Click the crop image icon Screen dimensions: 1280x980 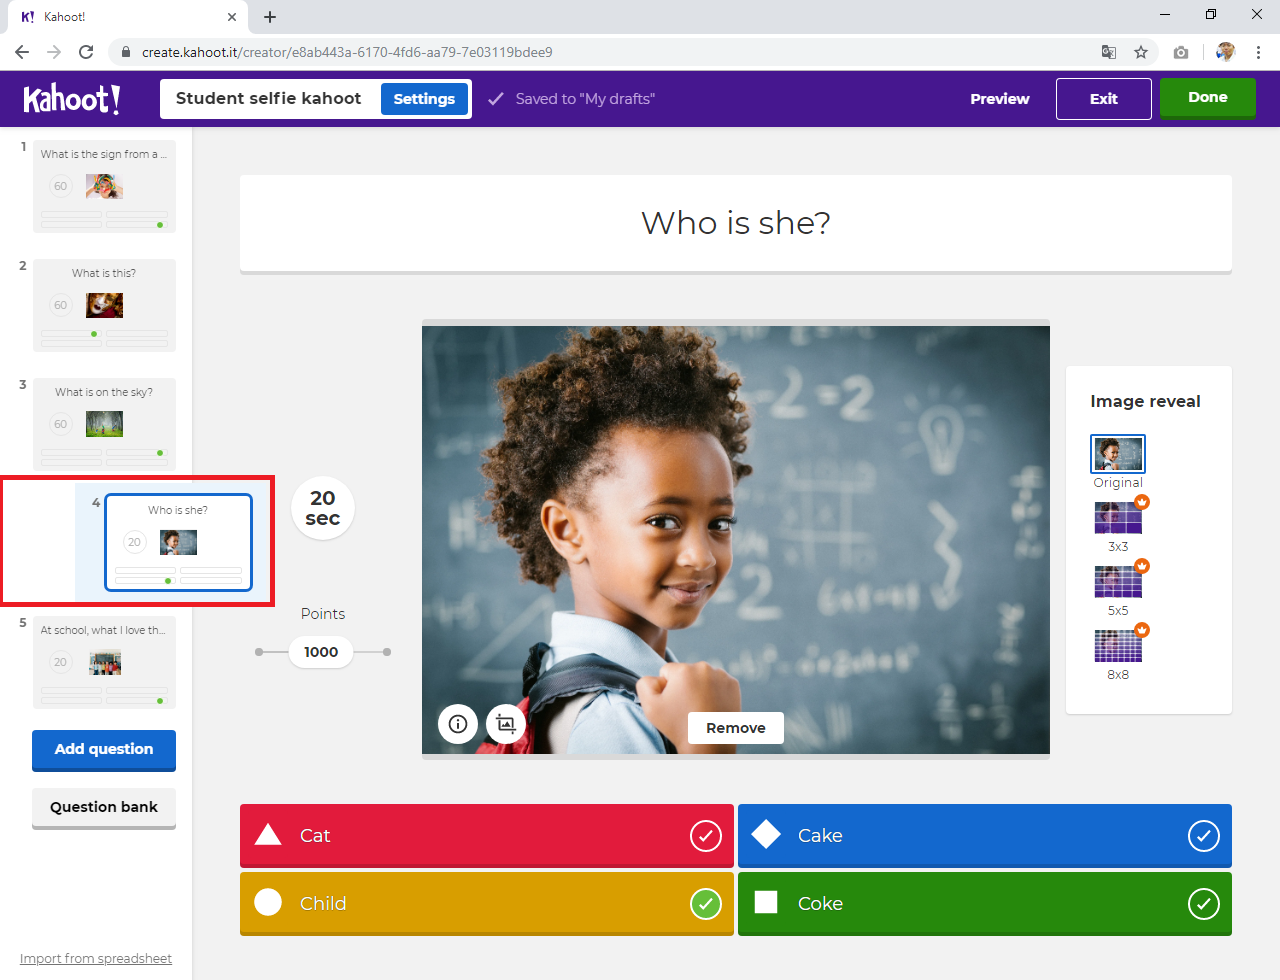coord(506,724)
